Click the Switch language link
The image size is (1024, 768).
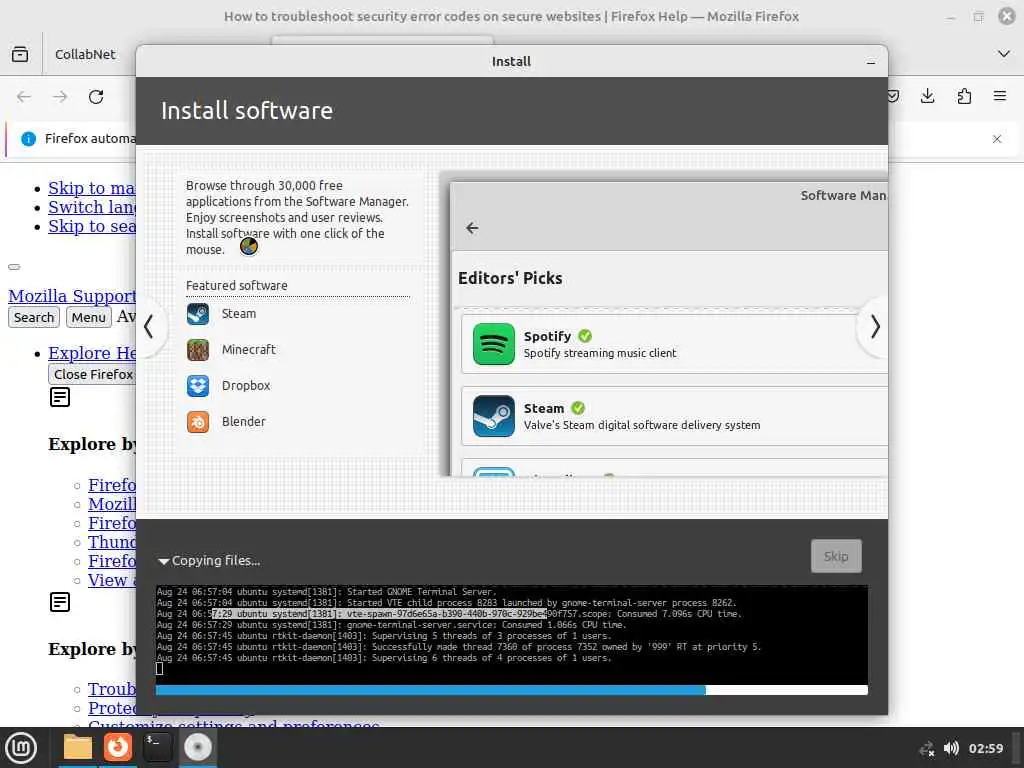pyautogui.click(x=92, y=207)
